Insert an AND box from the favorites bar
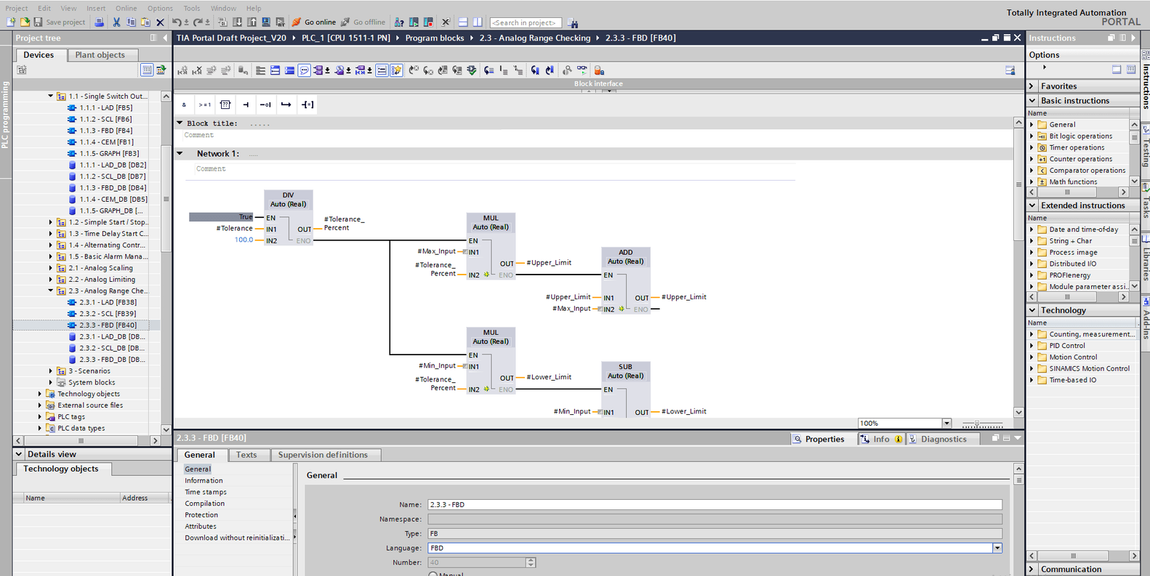 click(184, 105)
